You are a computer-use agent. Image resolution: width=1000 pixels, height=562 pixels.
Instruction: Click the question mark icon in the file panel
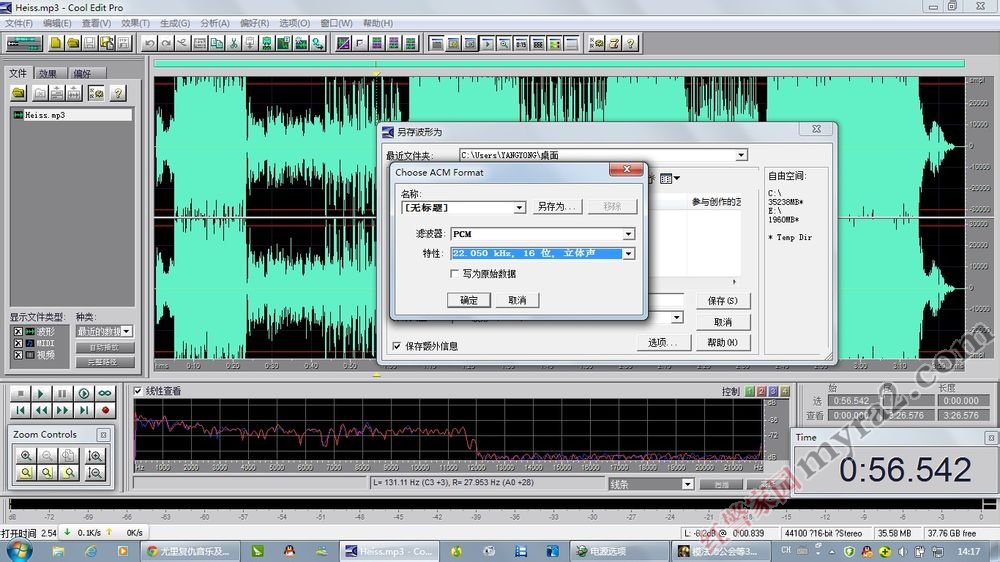point(117,93)
